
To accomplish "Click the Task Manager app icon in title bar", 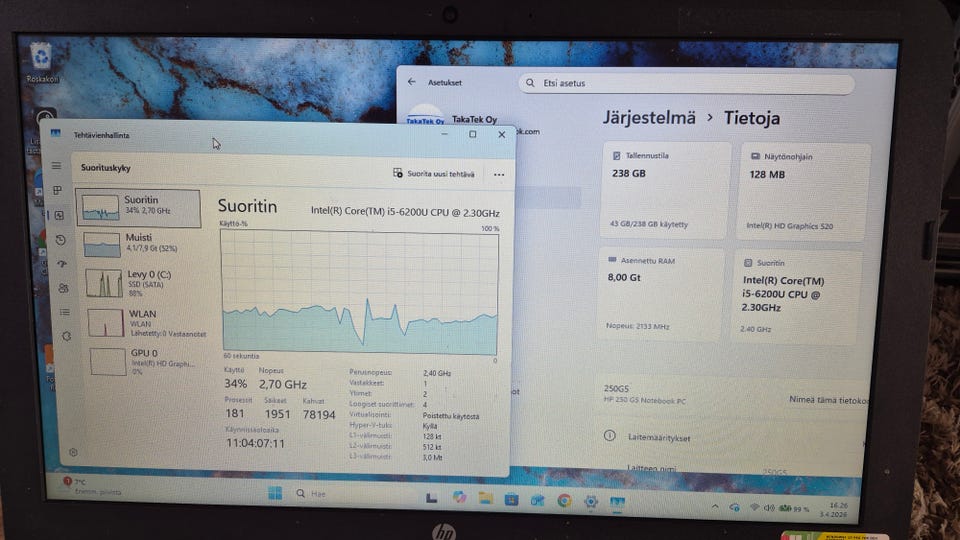I will [x=56, y=133].
